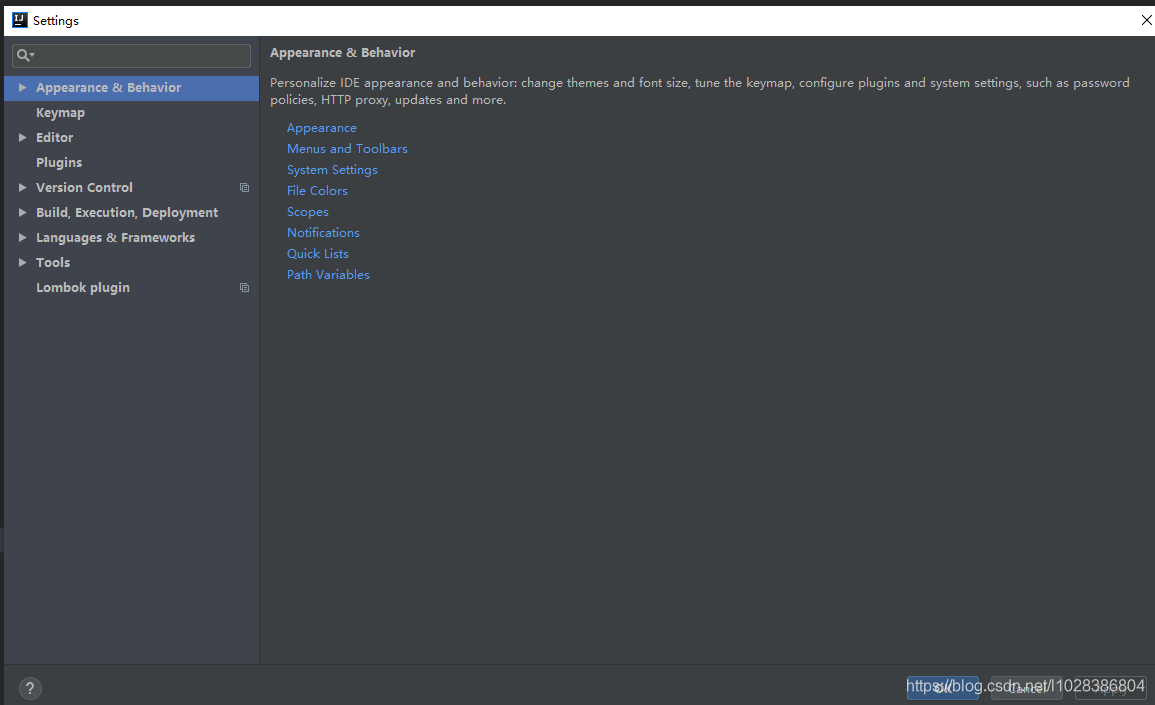This screenshot has width=1155, height=705.
Task: Click the Cancel button
Action: tap(1027, 688)
